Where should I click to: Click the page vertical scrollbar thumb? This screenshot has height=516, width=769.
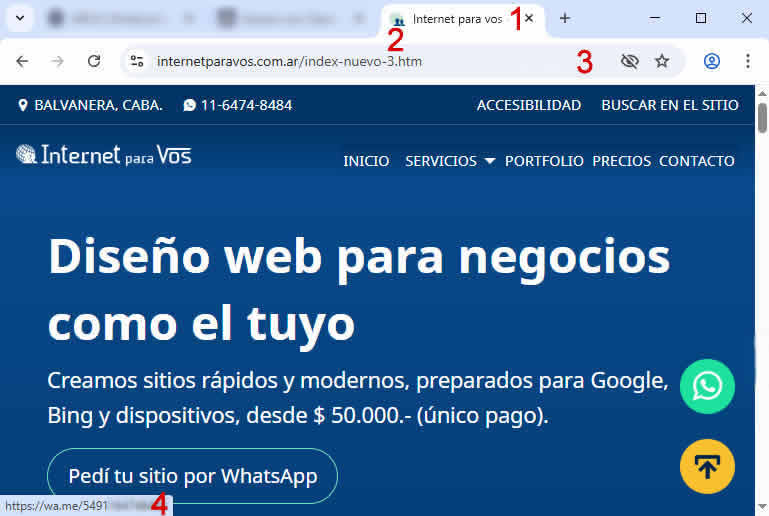tap(762, 118)
